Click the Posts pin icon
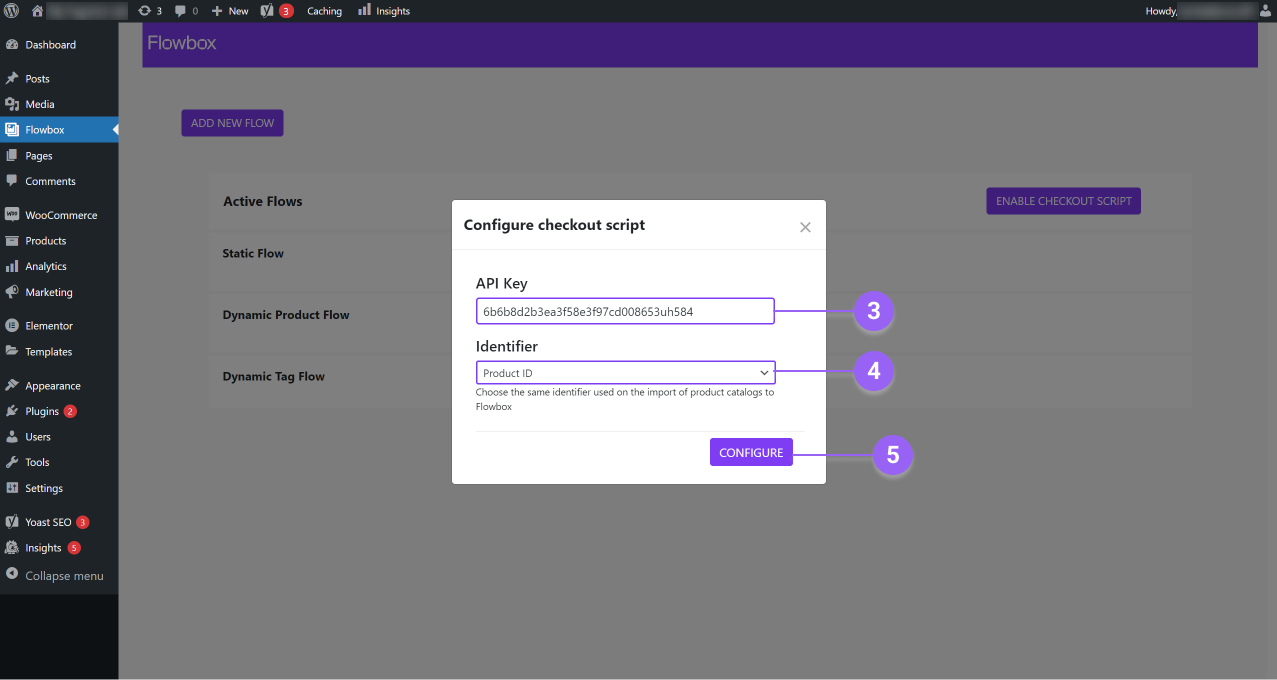 12,78
